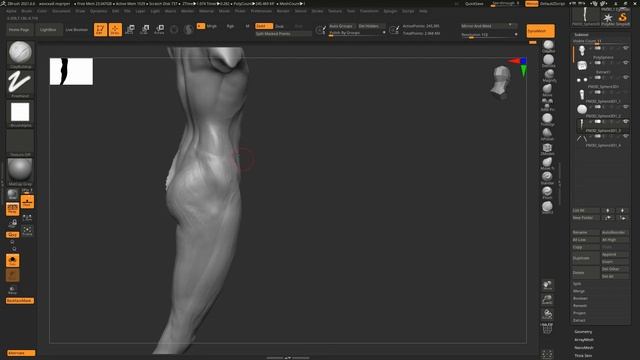
Task: Select the Magnify brush shortcut
Action: (x=549, y=76)
